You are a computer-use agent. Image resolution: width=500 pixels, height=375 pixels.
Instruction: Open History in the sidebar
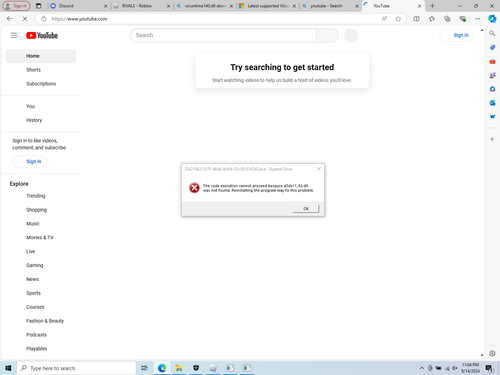click(41, 120)
